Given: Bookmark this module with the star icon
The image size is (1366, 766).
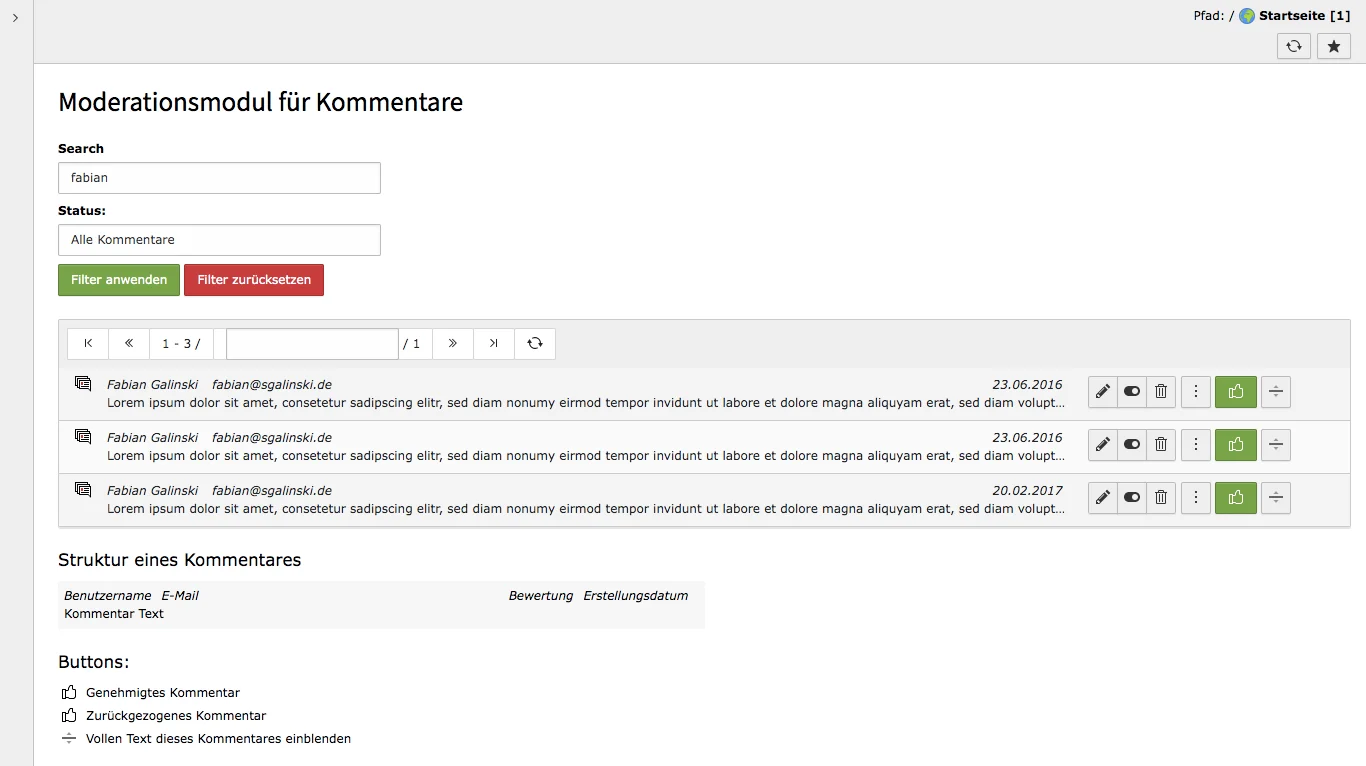Looking at the screenshot, I should point(1333,46).
